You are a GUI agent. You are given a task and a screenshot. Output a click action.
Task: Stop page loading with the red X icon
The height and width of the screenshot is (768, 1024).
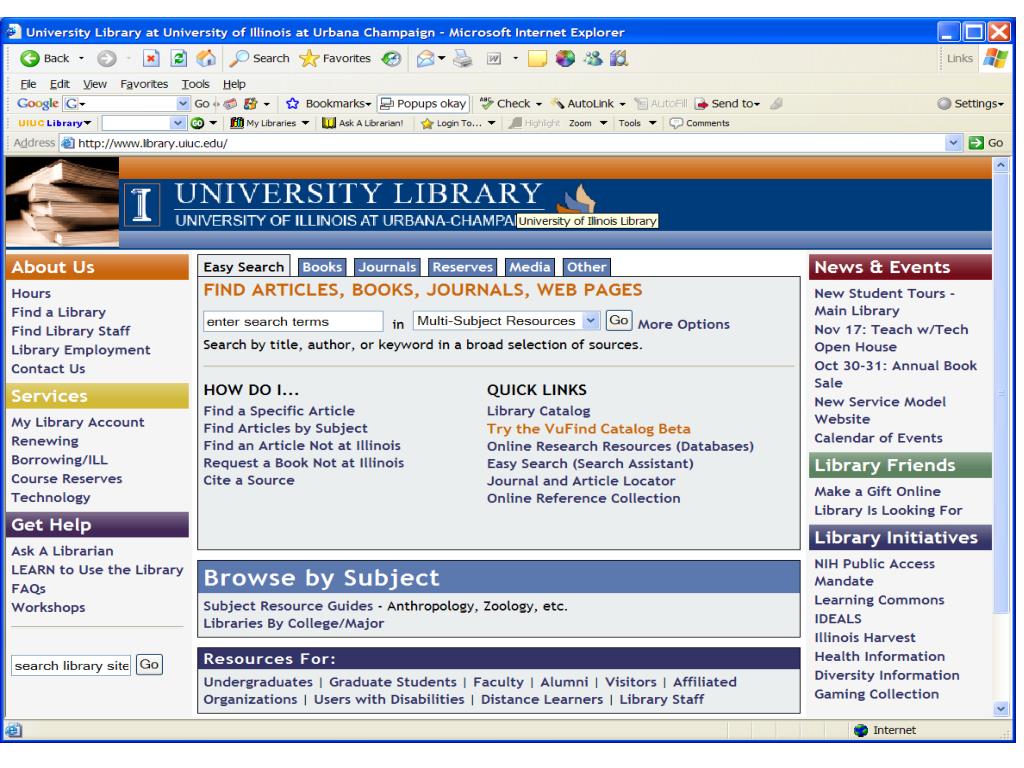click(151, 59)
